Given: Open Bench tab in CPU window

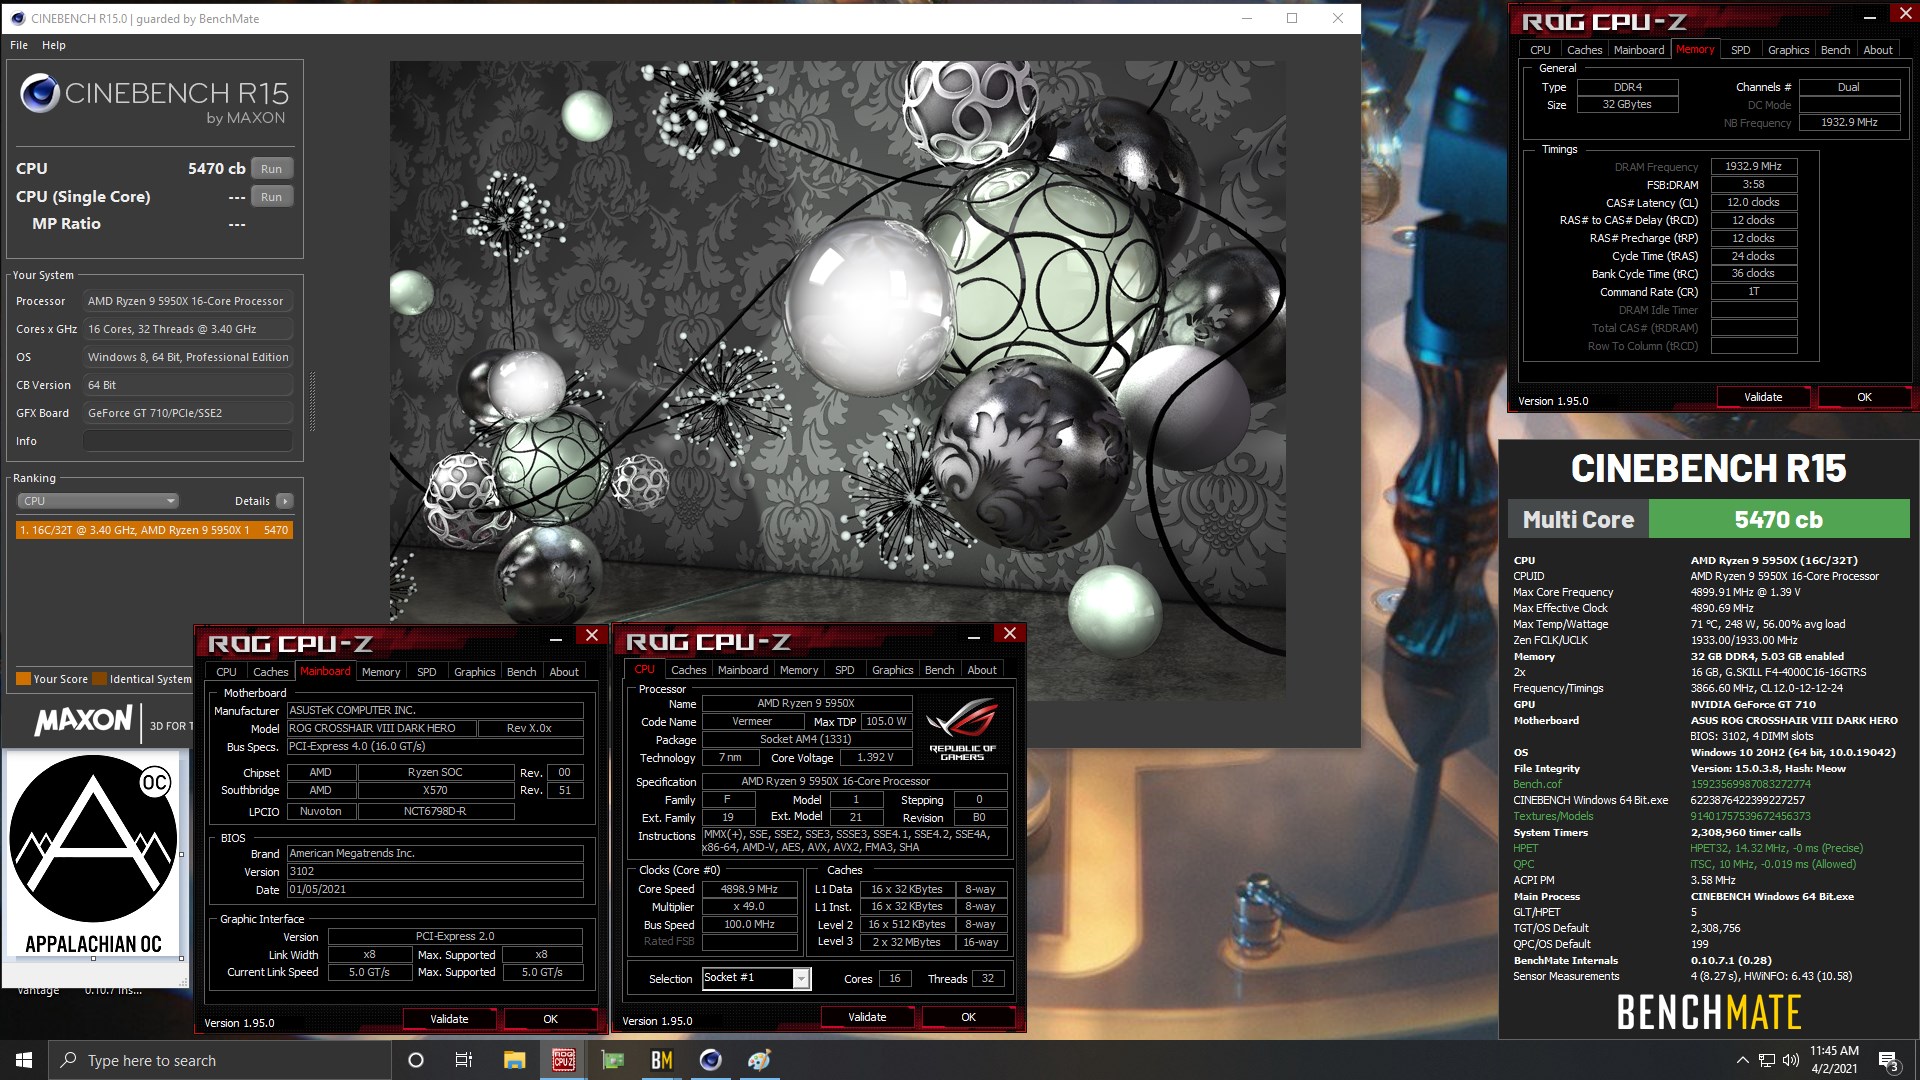Looking at the screenshot, I should click(939, 670).
